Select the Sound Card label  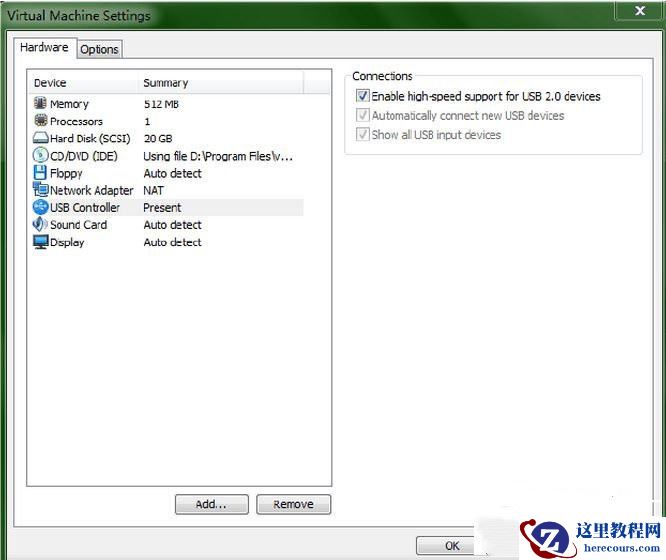pos(78,225)
